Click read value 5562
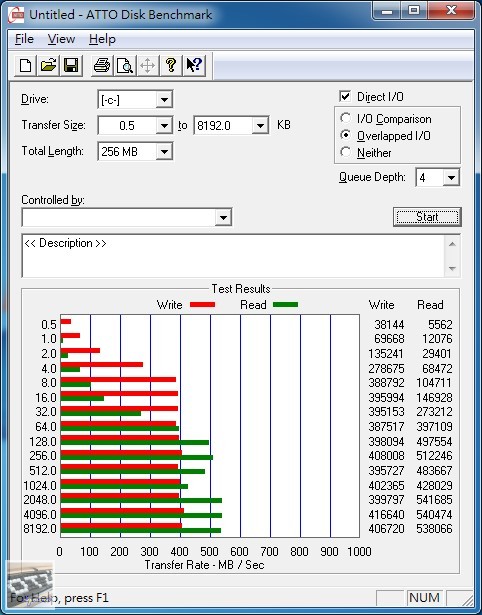 440,324
